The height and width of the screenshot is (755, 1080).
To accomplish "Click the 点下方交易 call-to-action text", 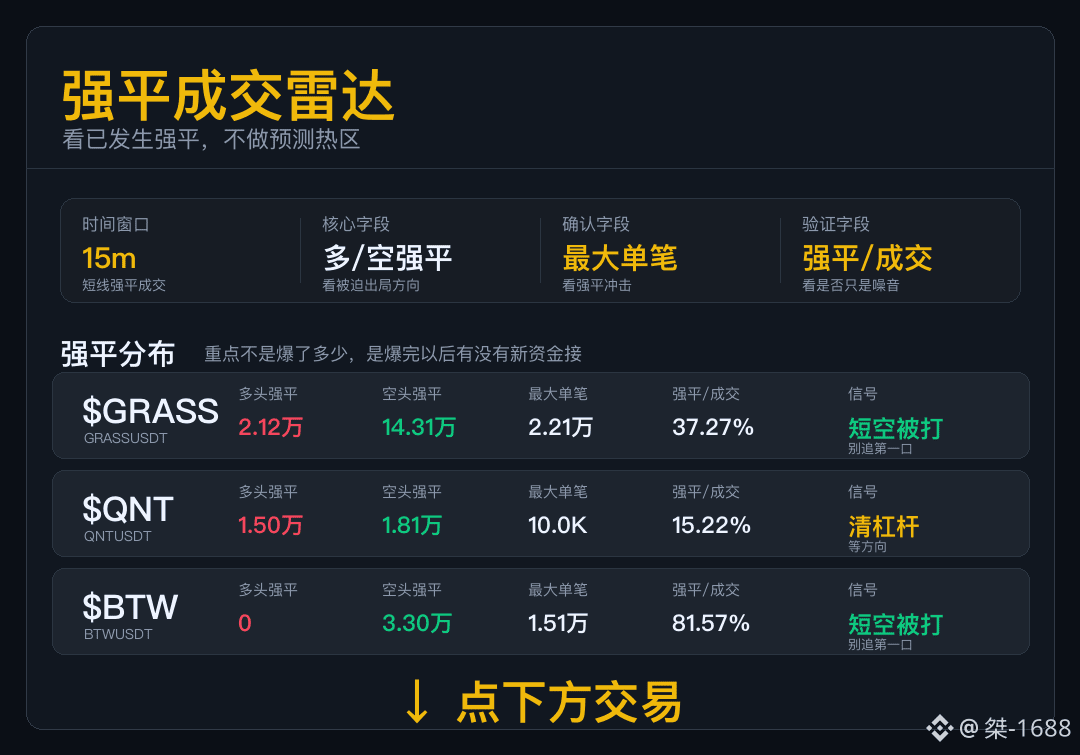I will click(570, 702).
